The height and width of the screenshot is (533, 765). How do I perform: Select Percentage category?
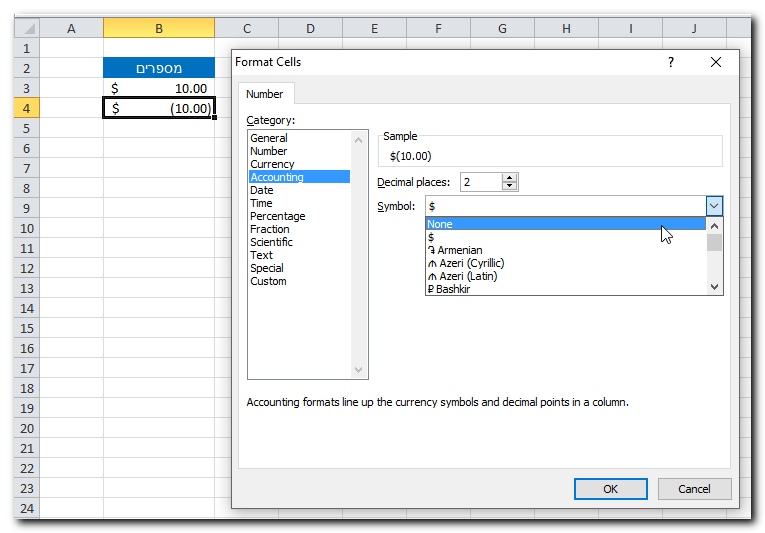pos(277,216)
